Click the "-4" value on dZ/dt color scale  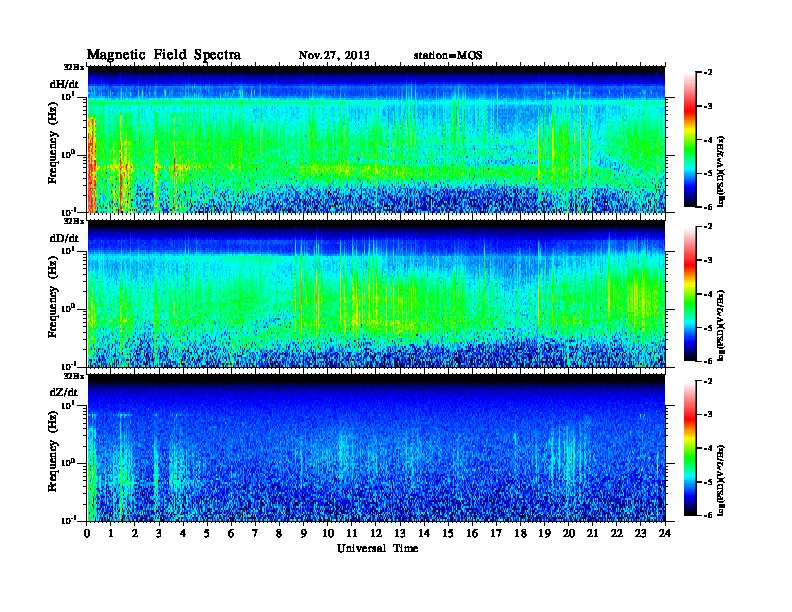pyautogui.click(x=708, y=448)
